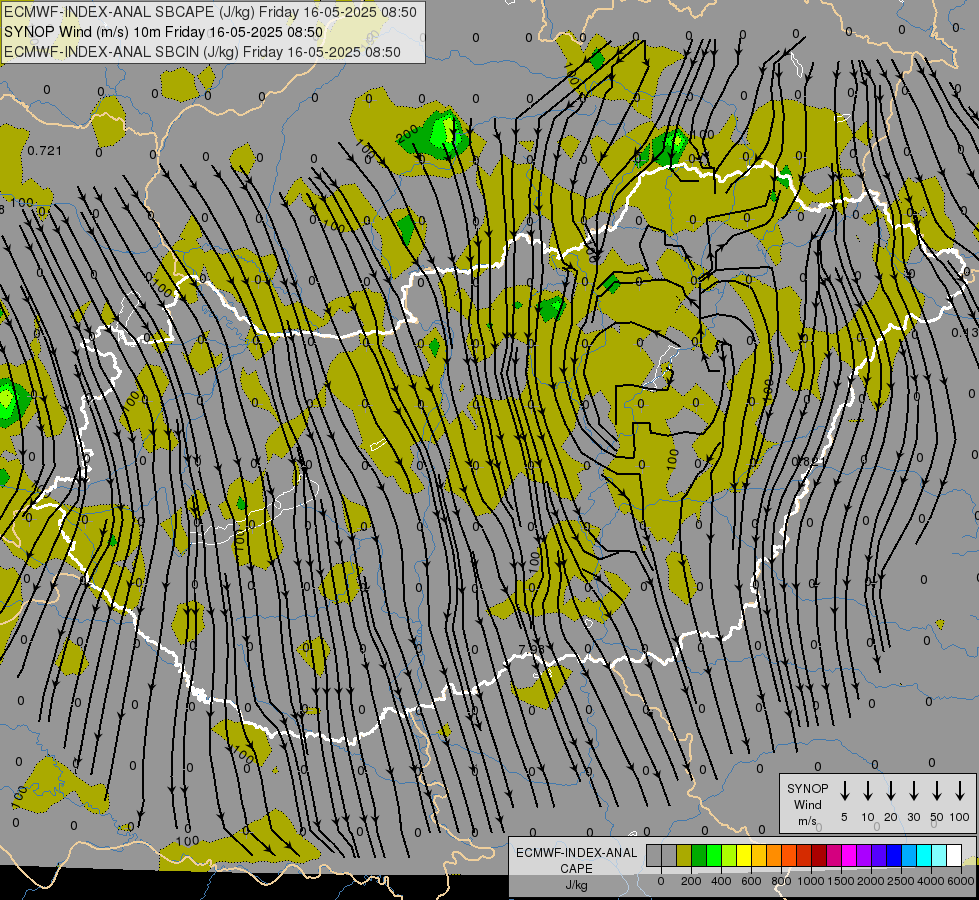This screenshot has height=900, width=979.
Task: Pick the sky blue swatch after 2500
Action: (910, 855)
